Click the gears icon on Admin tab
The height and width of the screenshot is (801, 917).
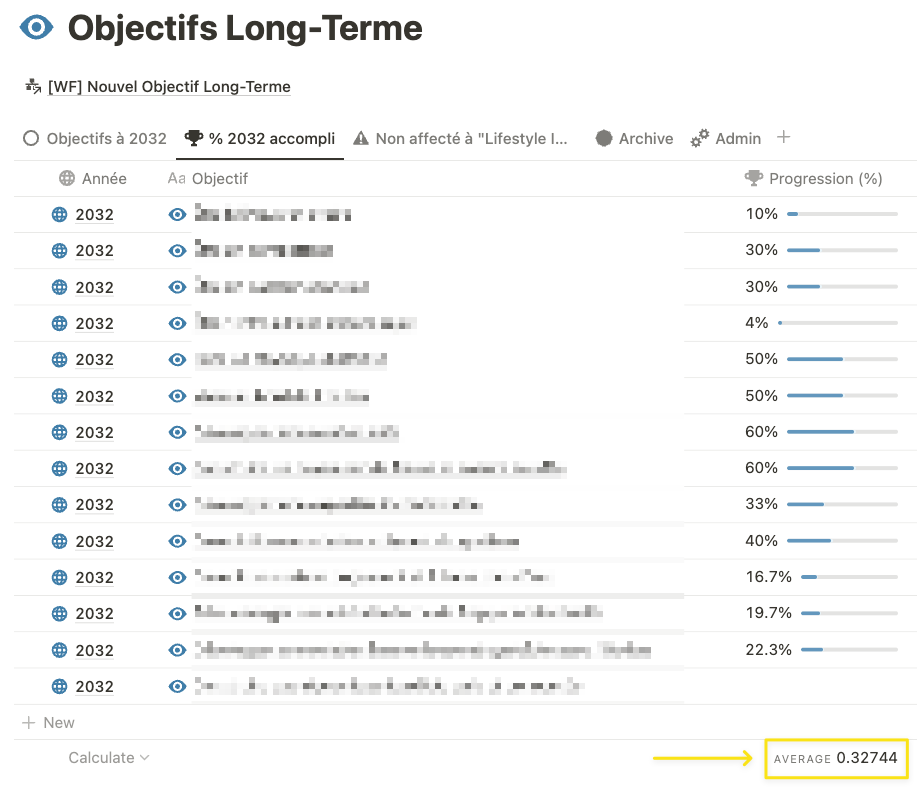pyautogui.click(x=700, y=139)
